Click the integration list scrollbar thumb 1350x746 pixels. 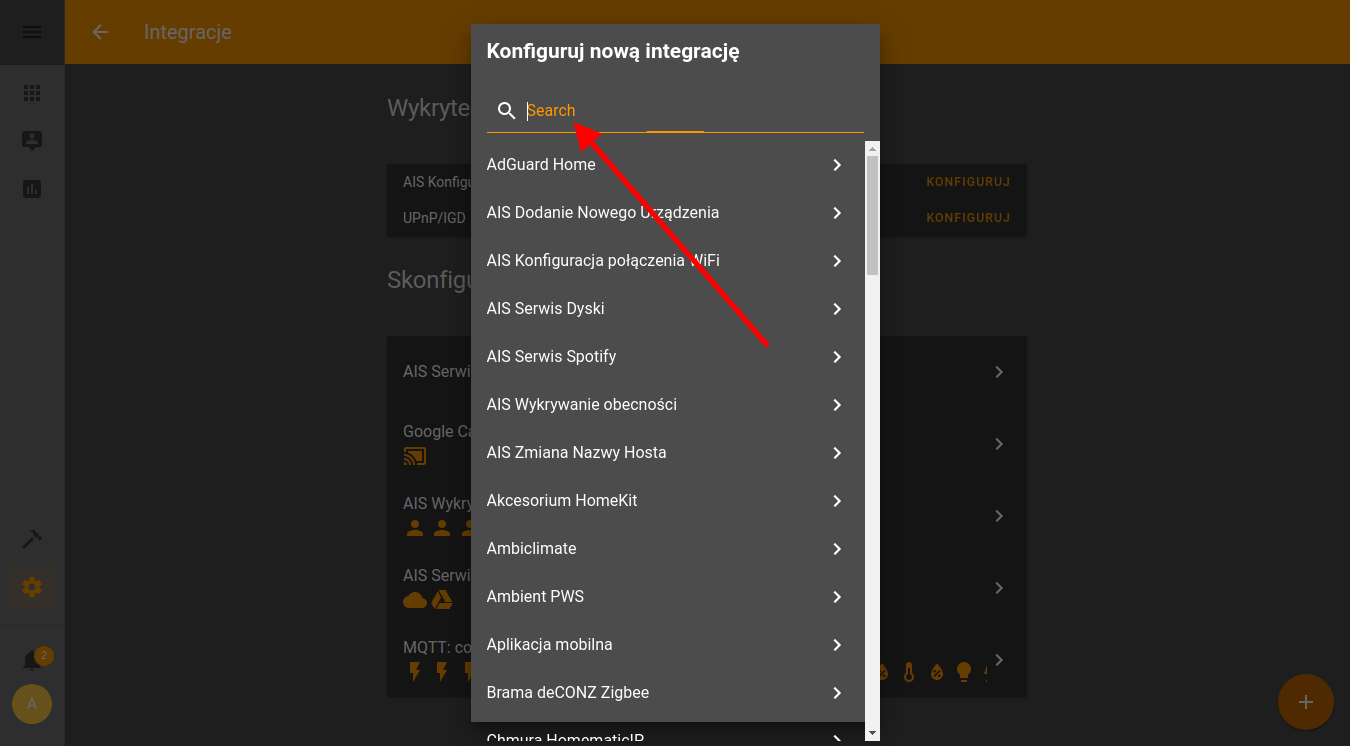(x=872, y=215)
